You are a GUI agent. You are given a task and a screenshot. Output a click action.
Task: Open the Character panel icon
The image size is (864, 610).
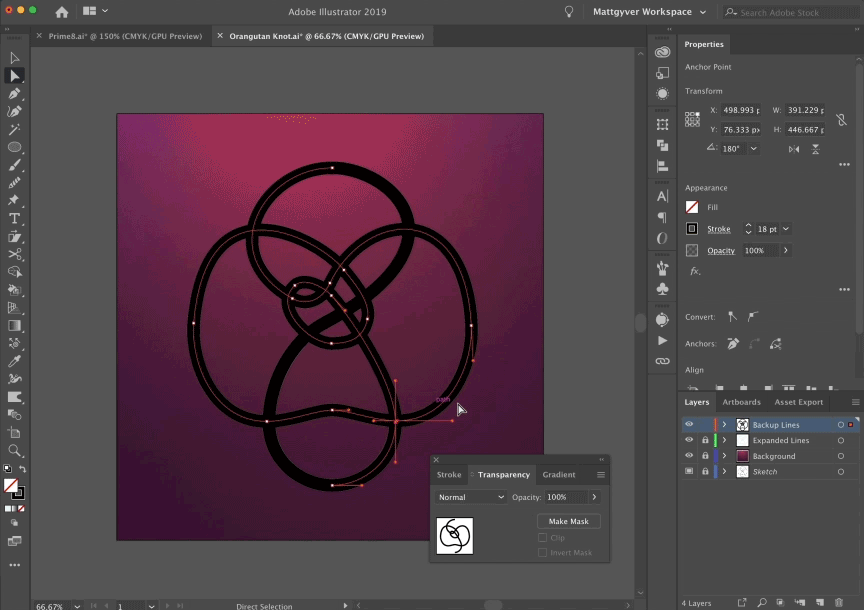tap(661, 196)
